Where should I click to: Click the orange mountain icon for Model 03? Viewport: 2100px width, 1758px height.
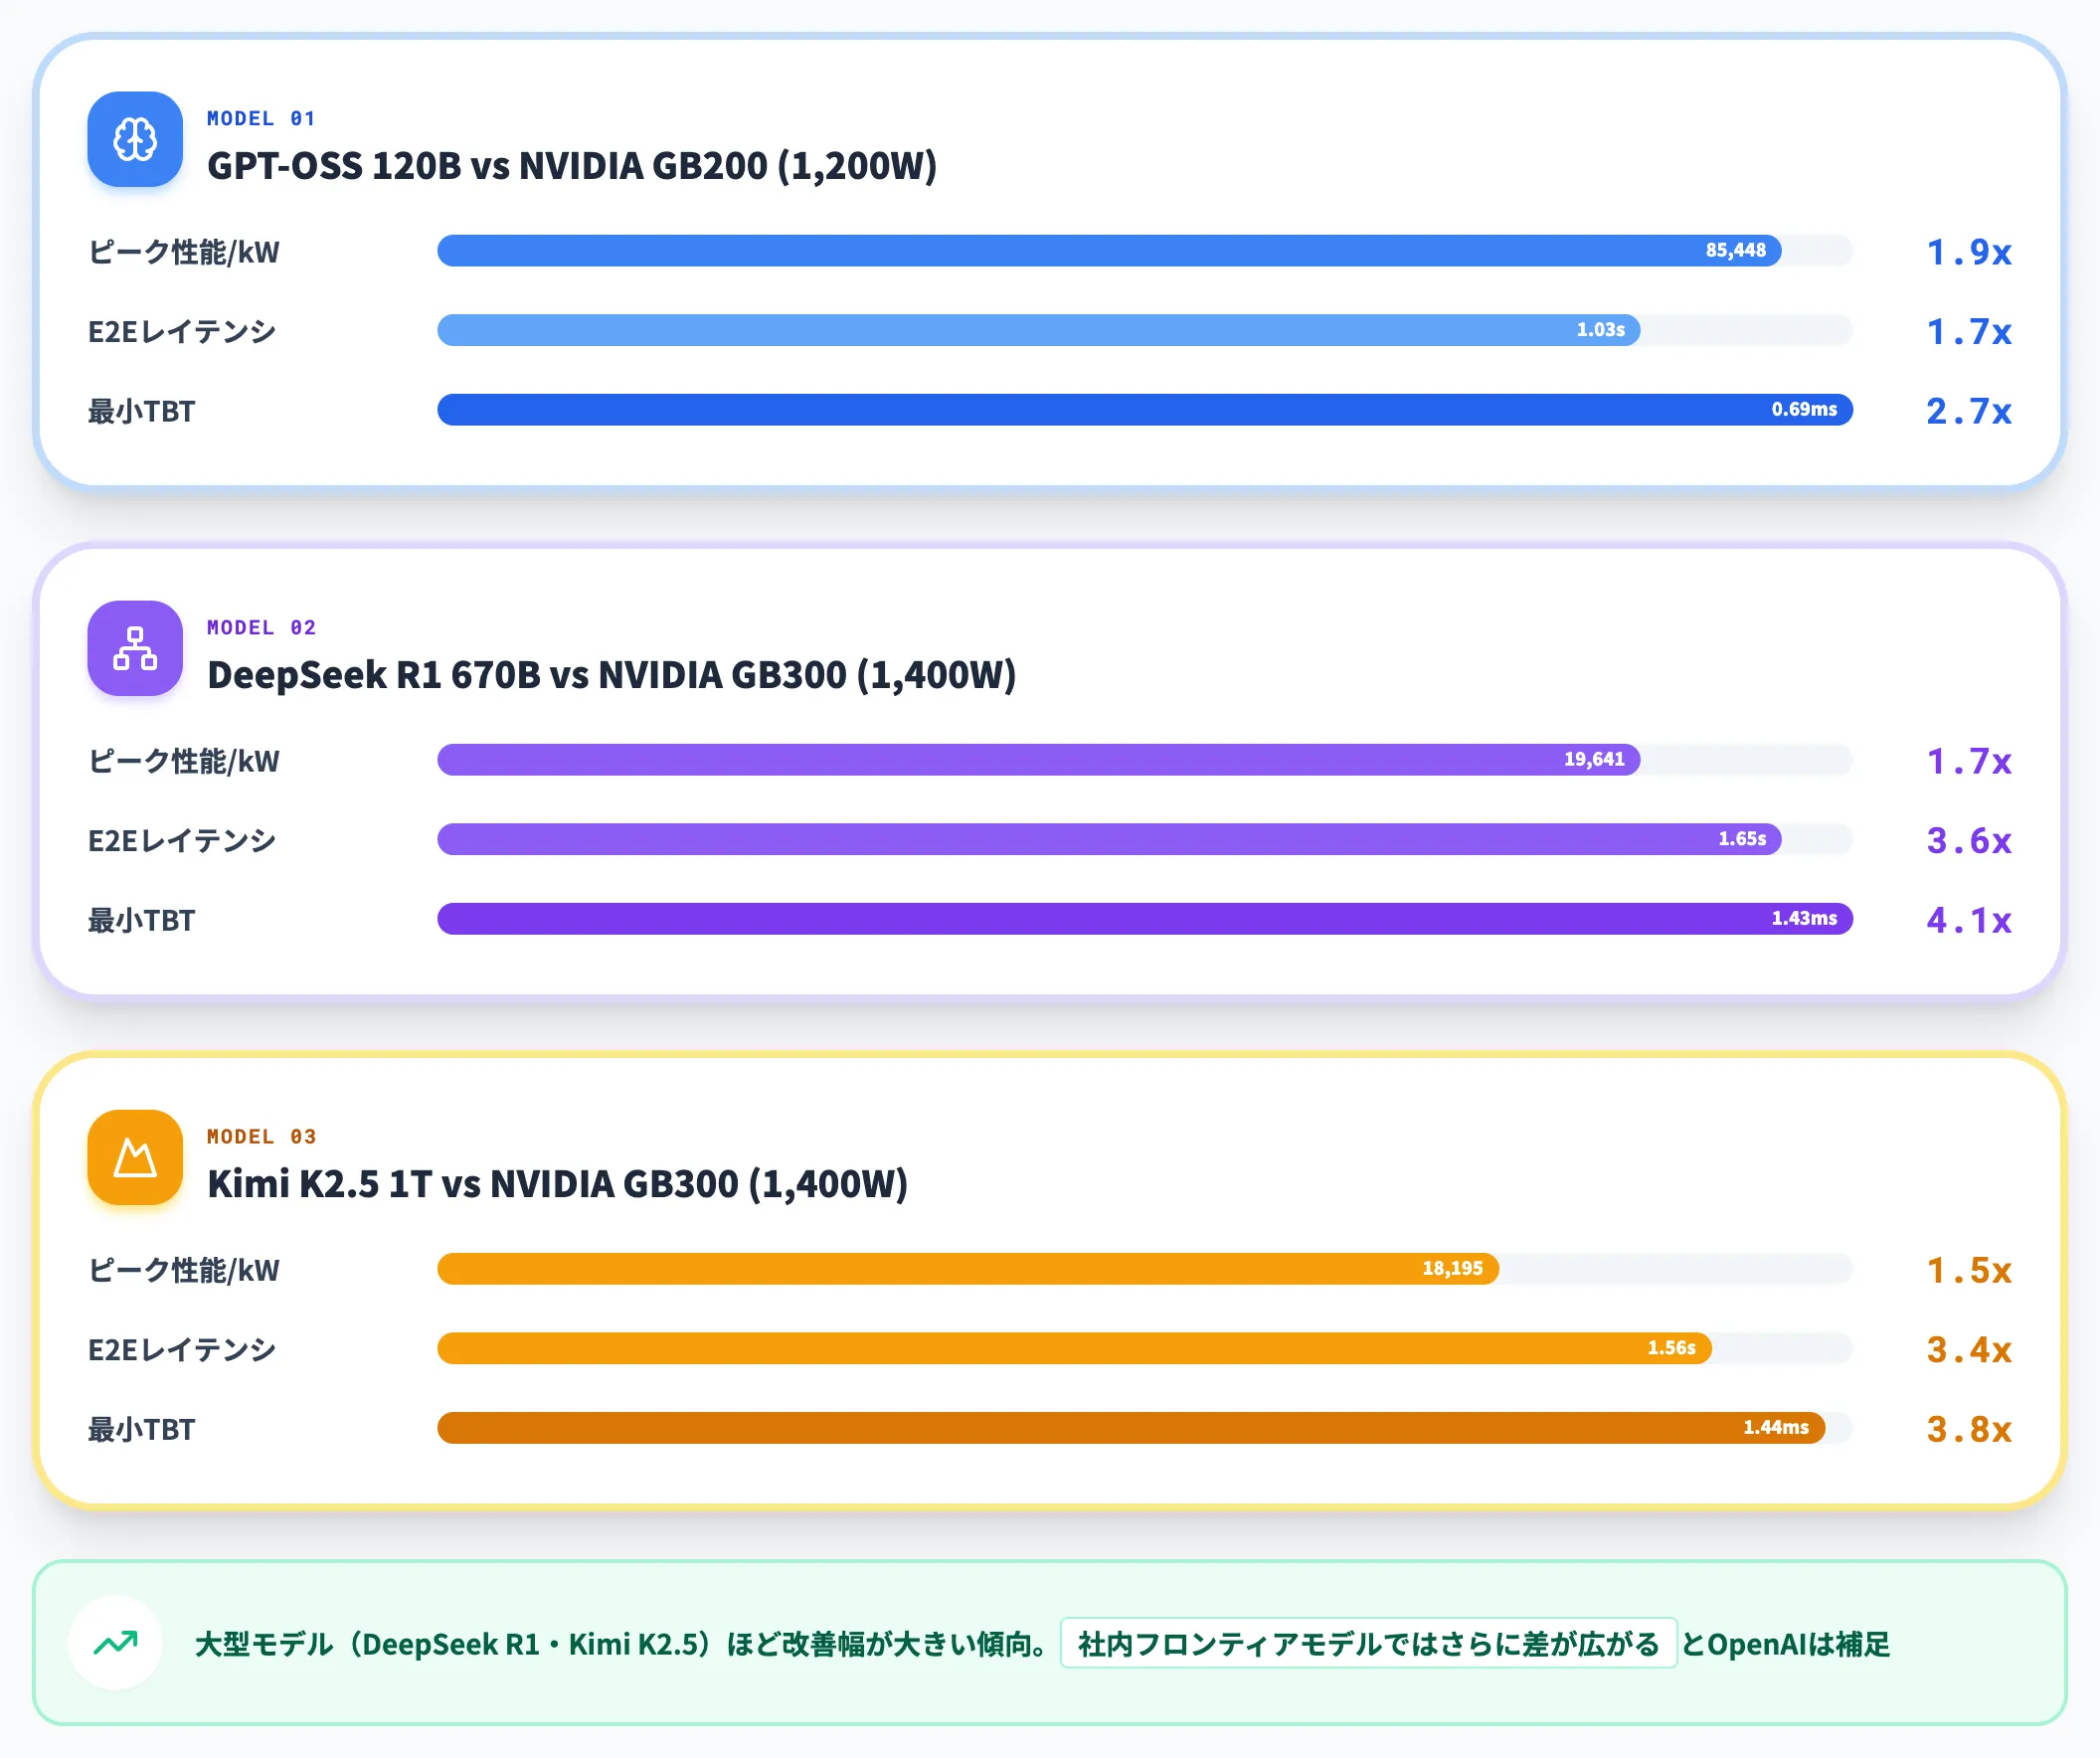[x=135, y=1157]
